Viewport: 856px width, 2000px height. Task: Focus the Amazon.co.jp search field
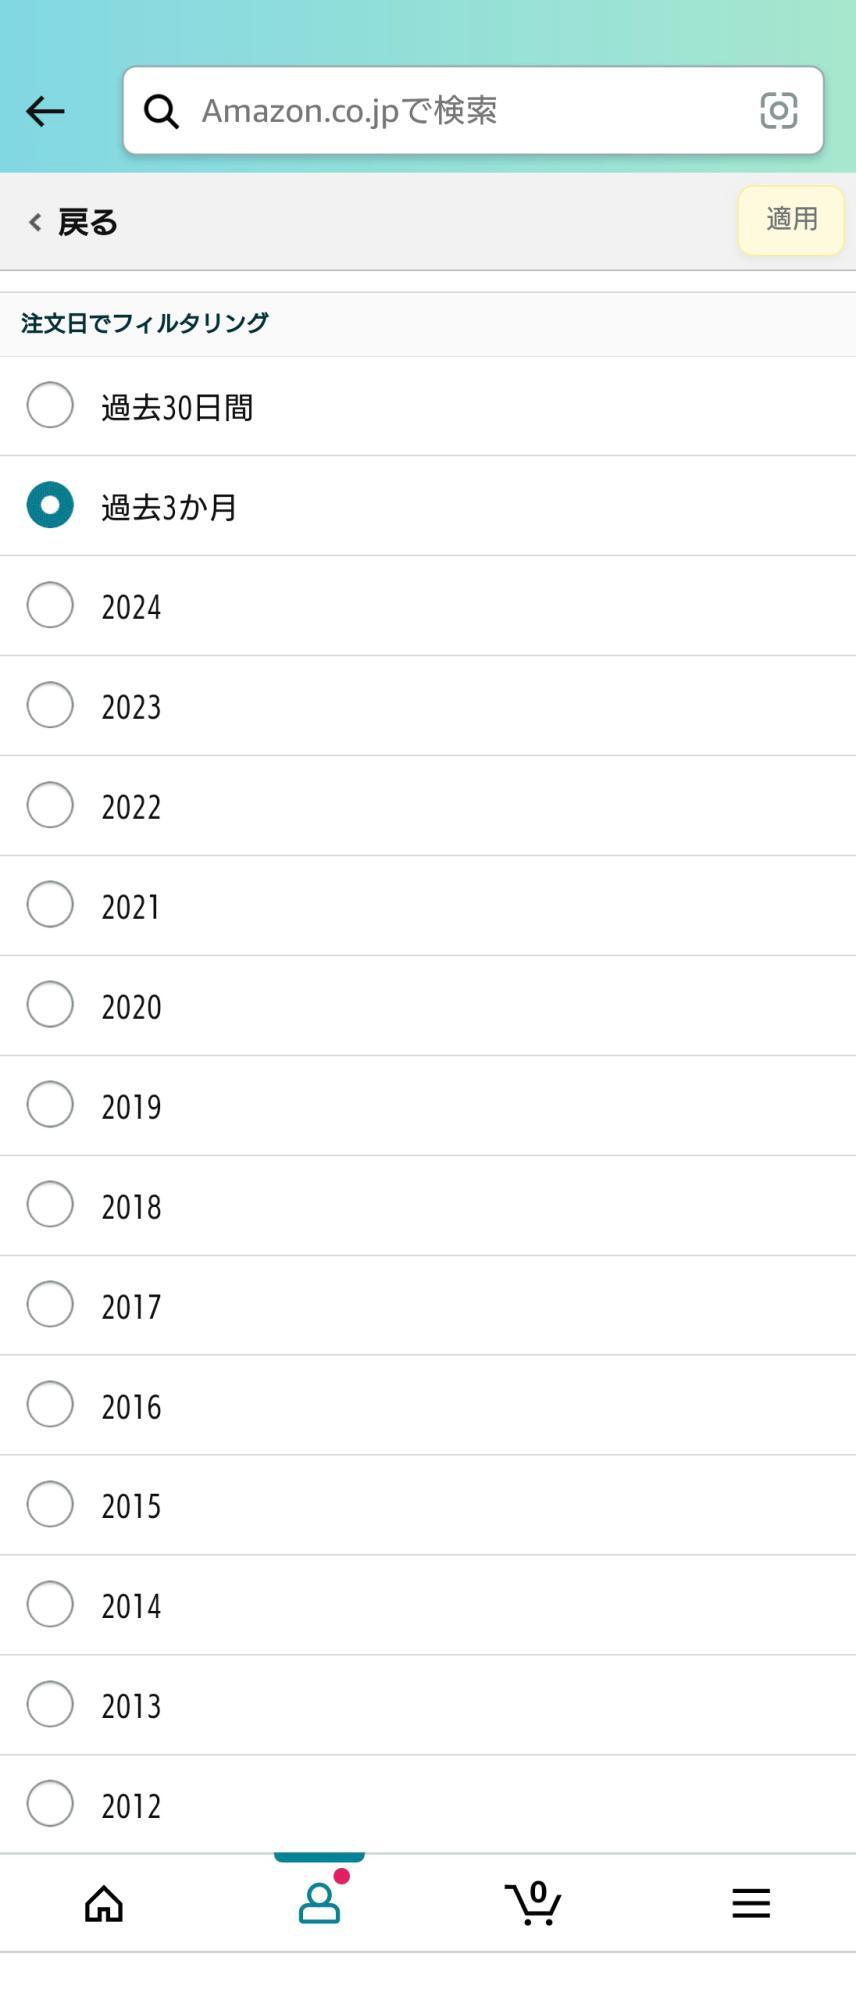tap(473, 111)
